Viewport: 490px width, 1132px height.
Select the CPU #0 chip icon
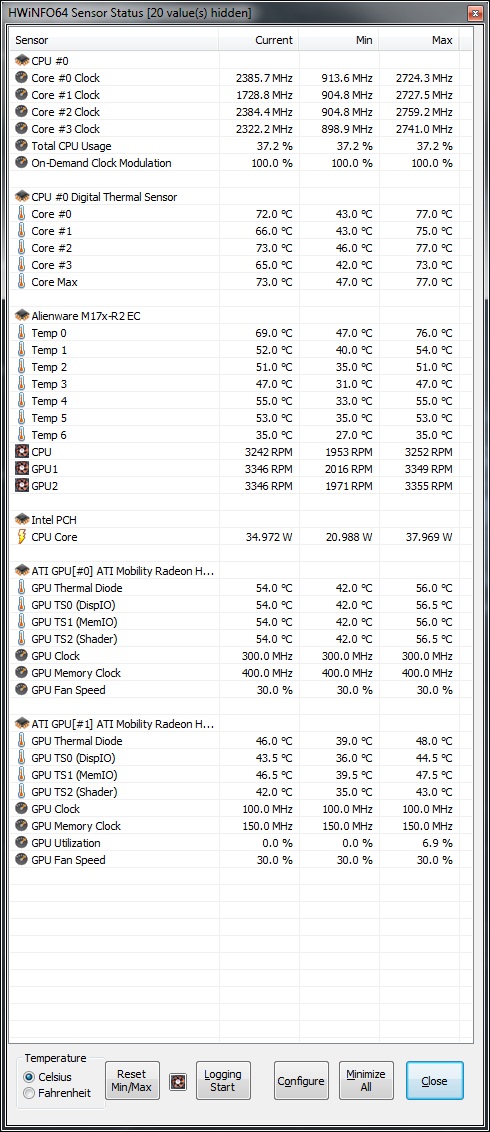(x=22, y=61)
